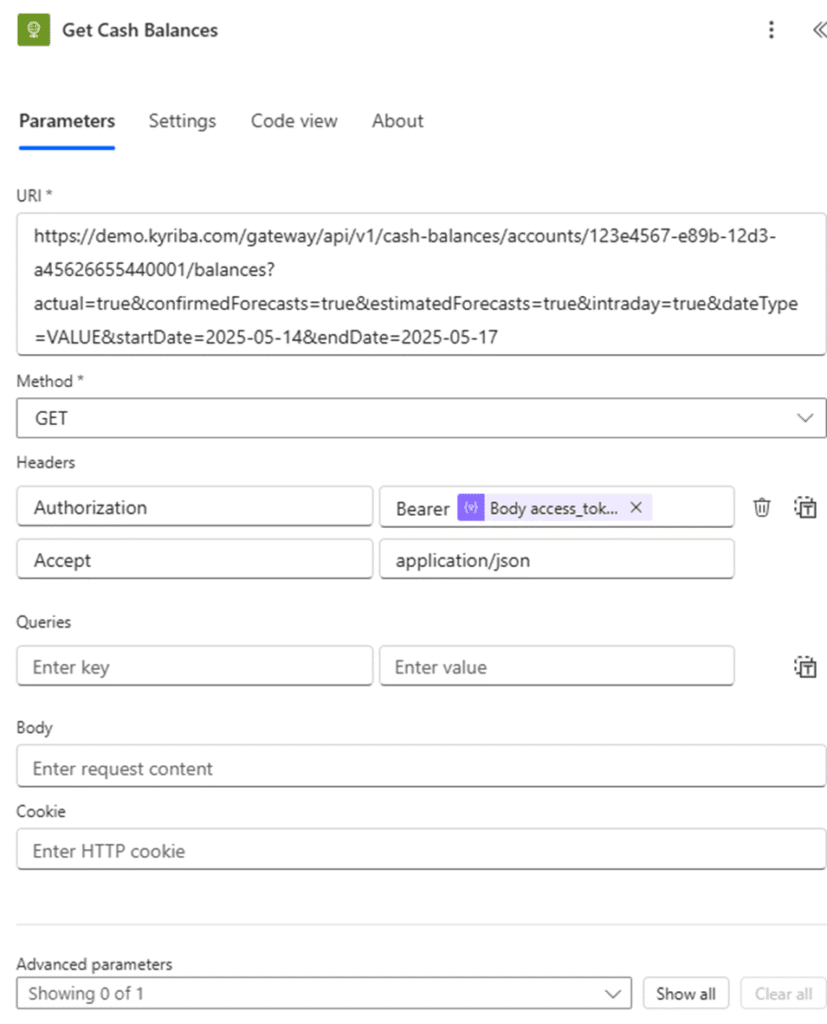The height and width of the screenshot is (1024, 827).
Task: Switch Queries to text mode icon
Action: (806, 667)
